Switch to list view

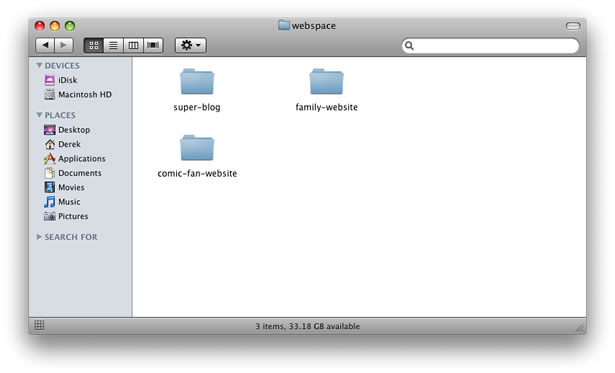click(113, 45)
